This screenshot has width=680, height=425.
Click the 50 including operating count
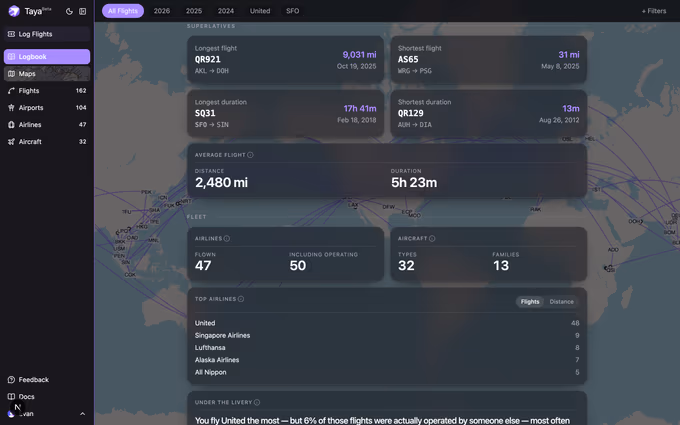tap(298, 265)
